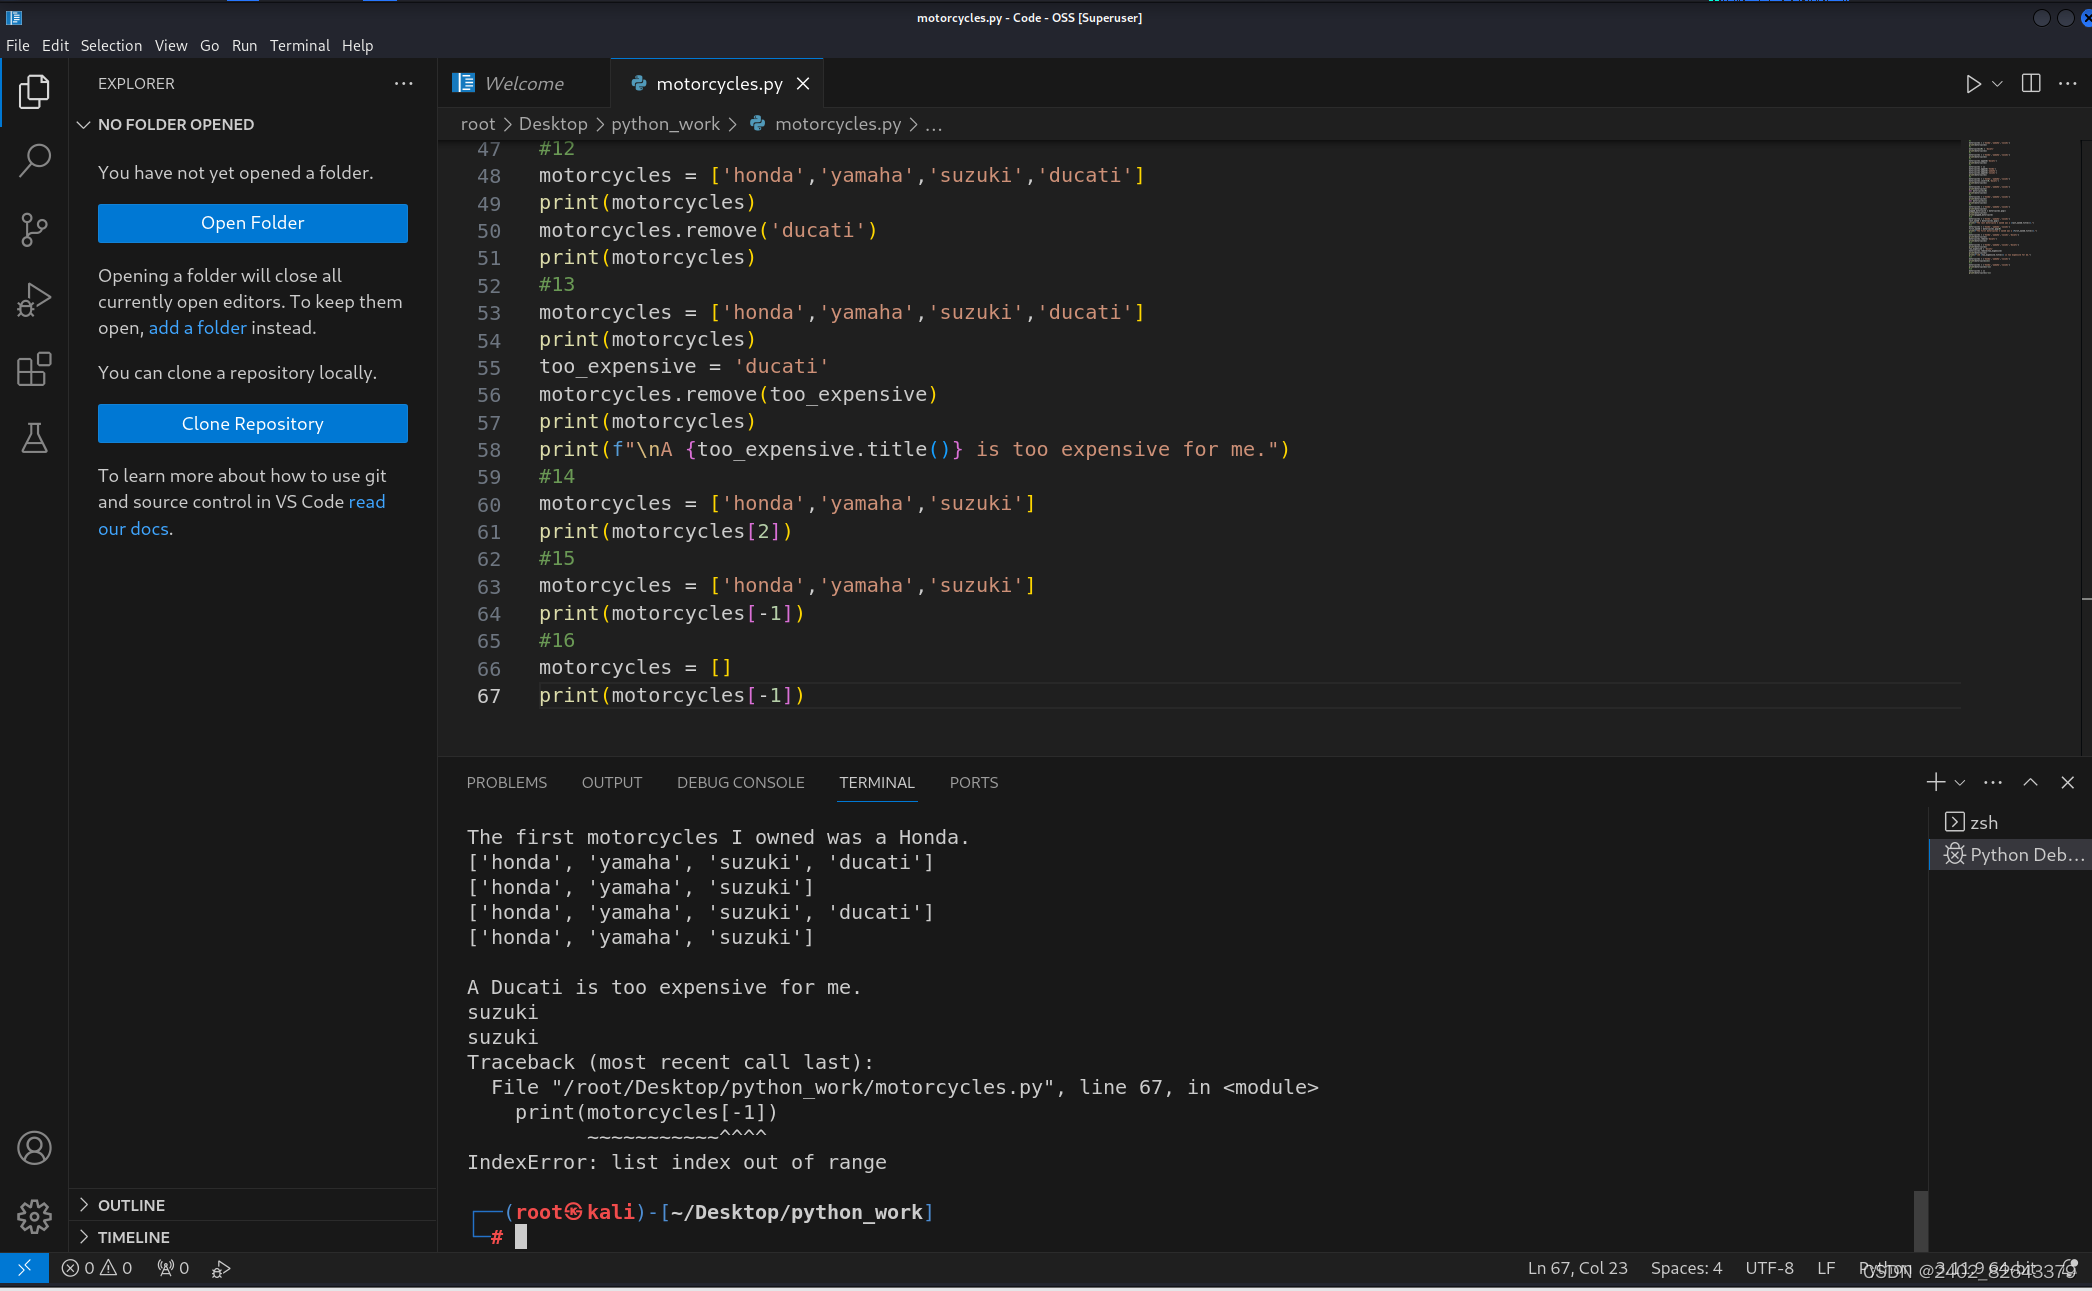Screen dimensions: 2092x1291
Task: Open the Testing flask icon
Action: (x=34, y=438)
